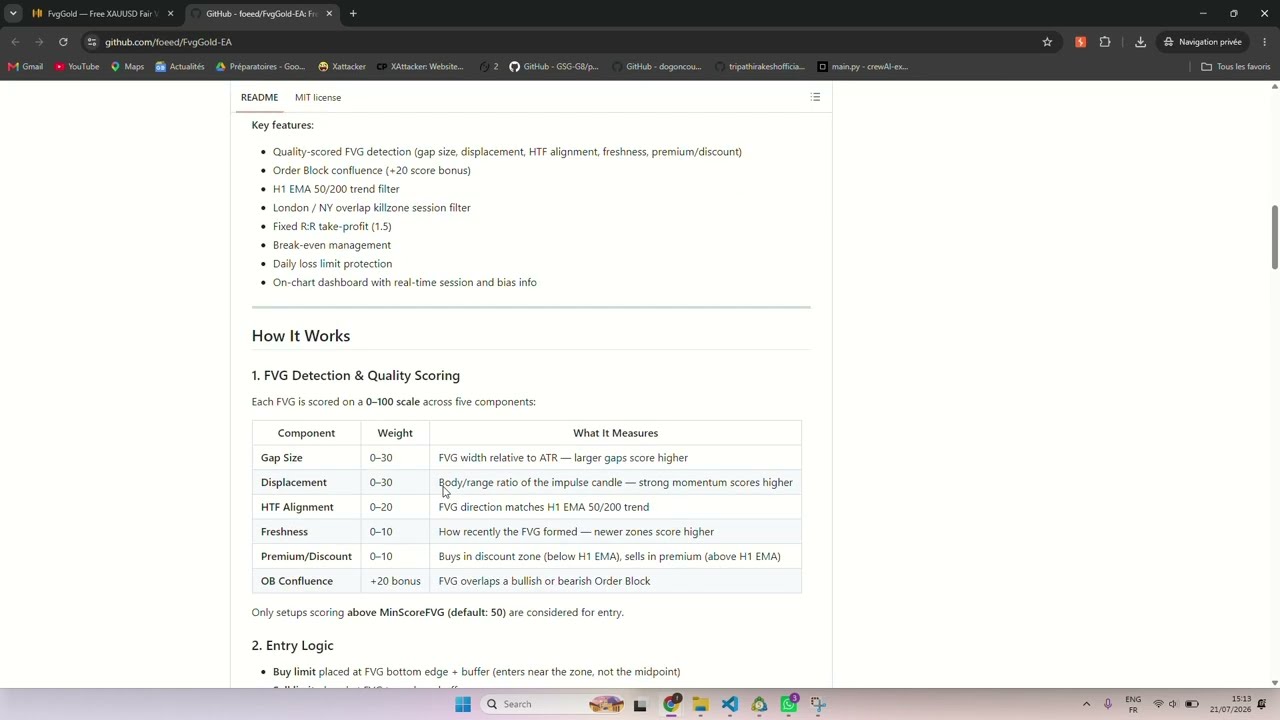Image resolution: width=1280 pixels, height=720 pixels.
Task: Click the 'Gap Size' table cell
Action: [306, 458]
